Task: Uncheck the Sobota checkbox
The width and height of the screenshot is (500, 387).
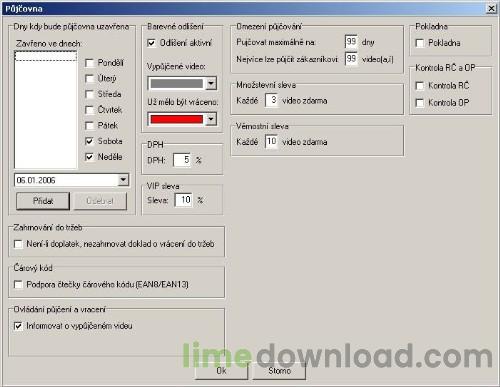Action: click(89, 141)
